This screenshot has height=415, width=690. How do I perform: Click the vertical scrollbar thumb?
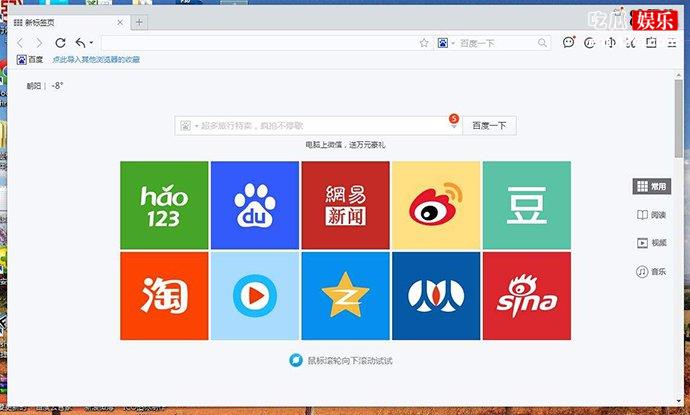coord(679,118)
